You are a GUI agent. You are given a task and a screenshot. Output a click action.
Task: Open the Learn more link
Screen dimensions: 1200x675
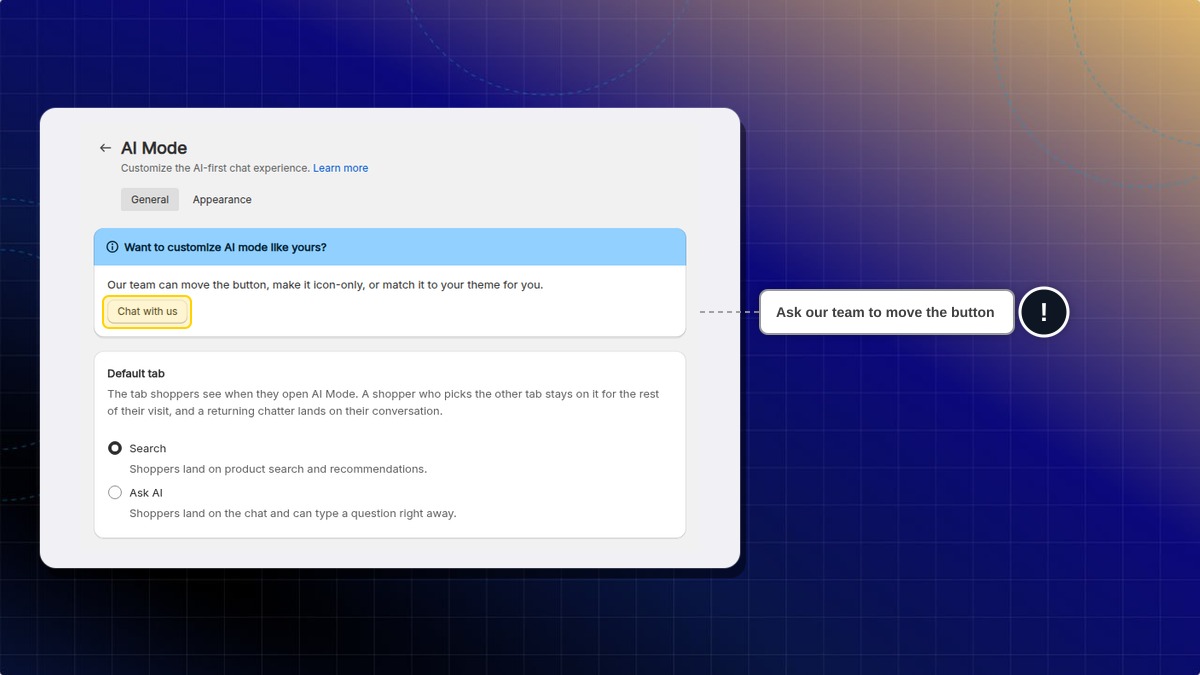(x=340, y=168)
